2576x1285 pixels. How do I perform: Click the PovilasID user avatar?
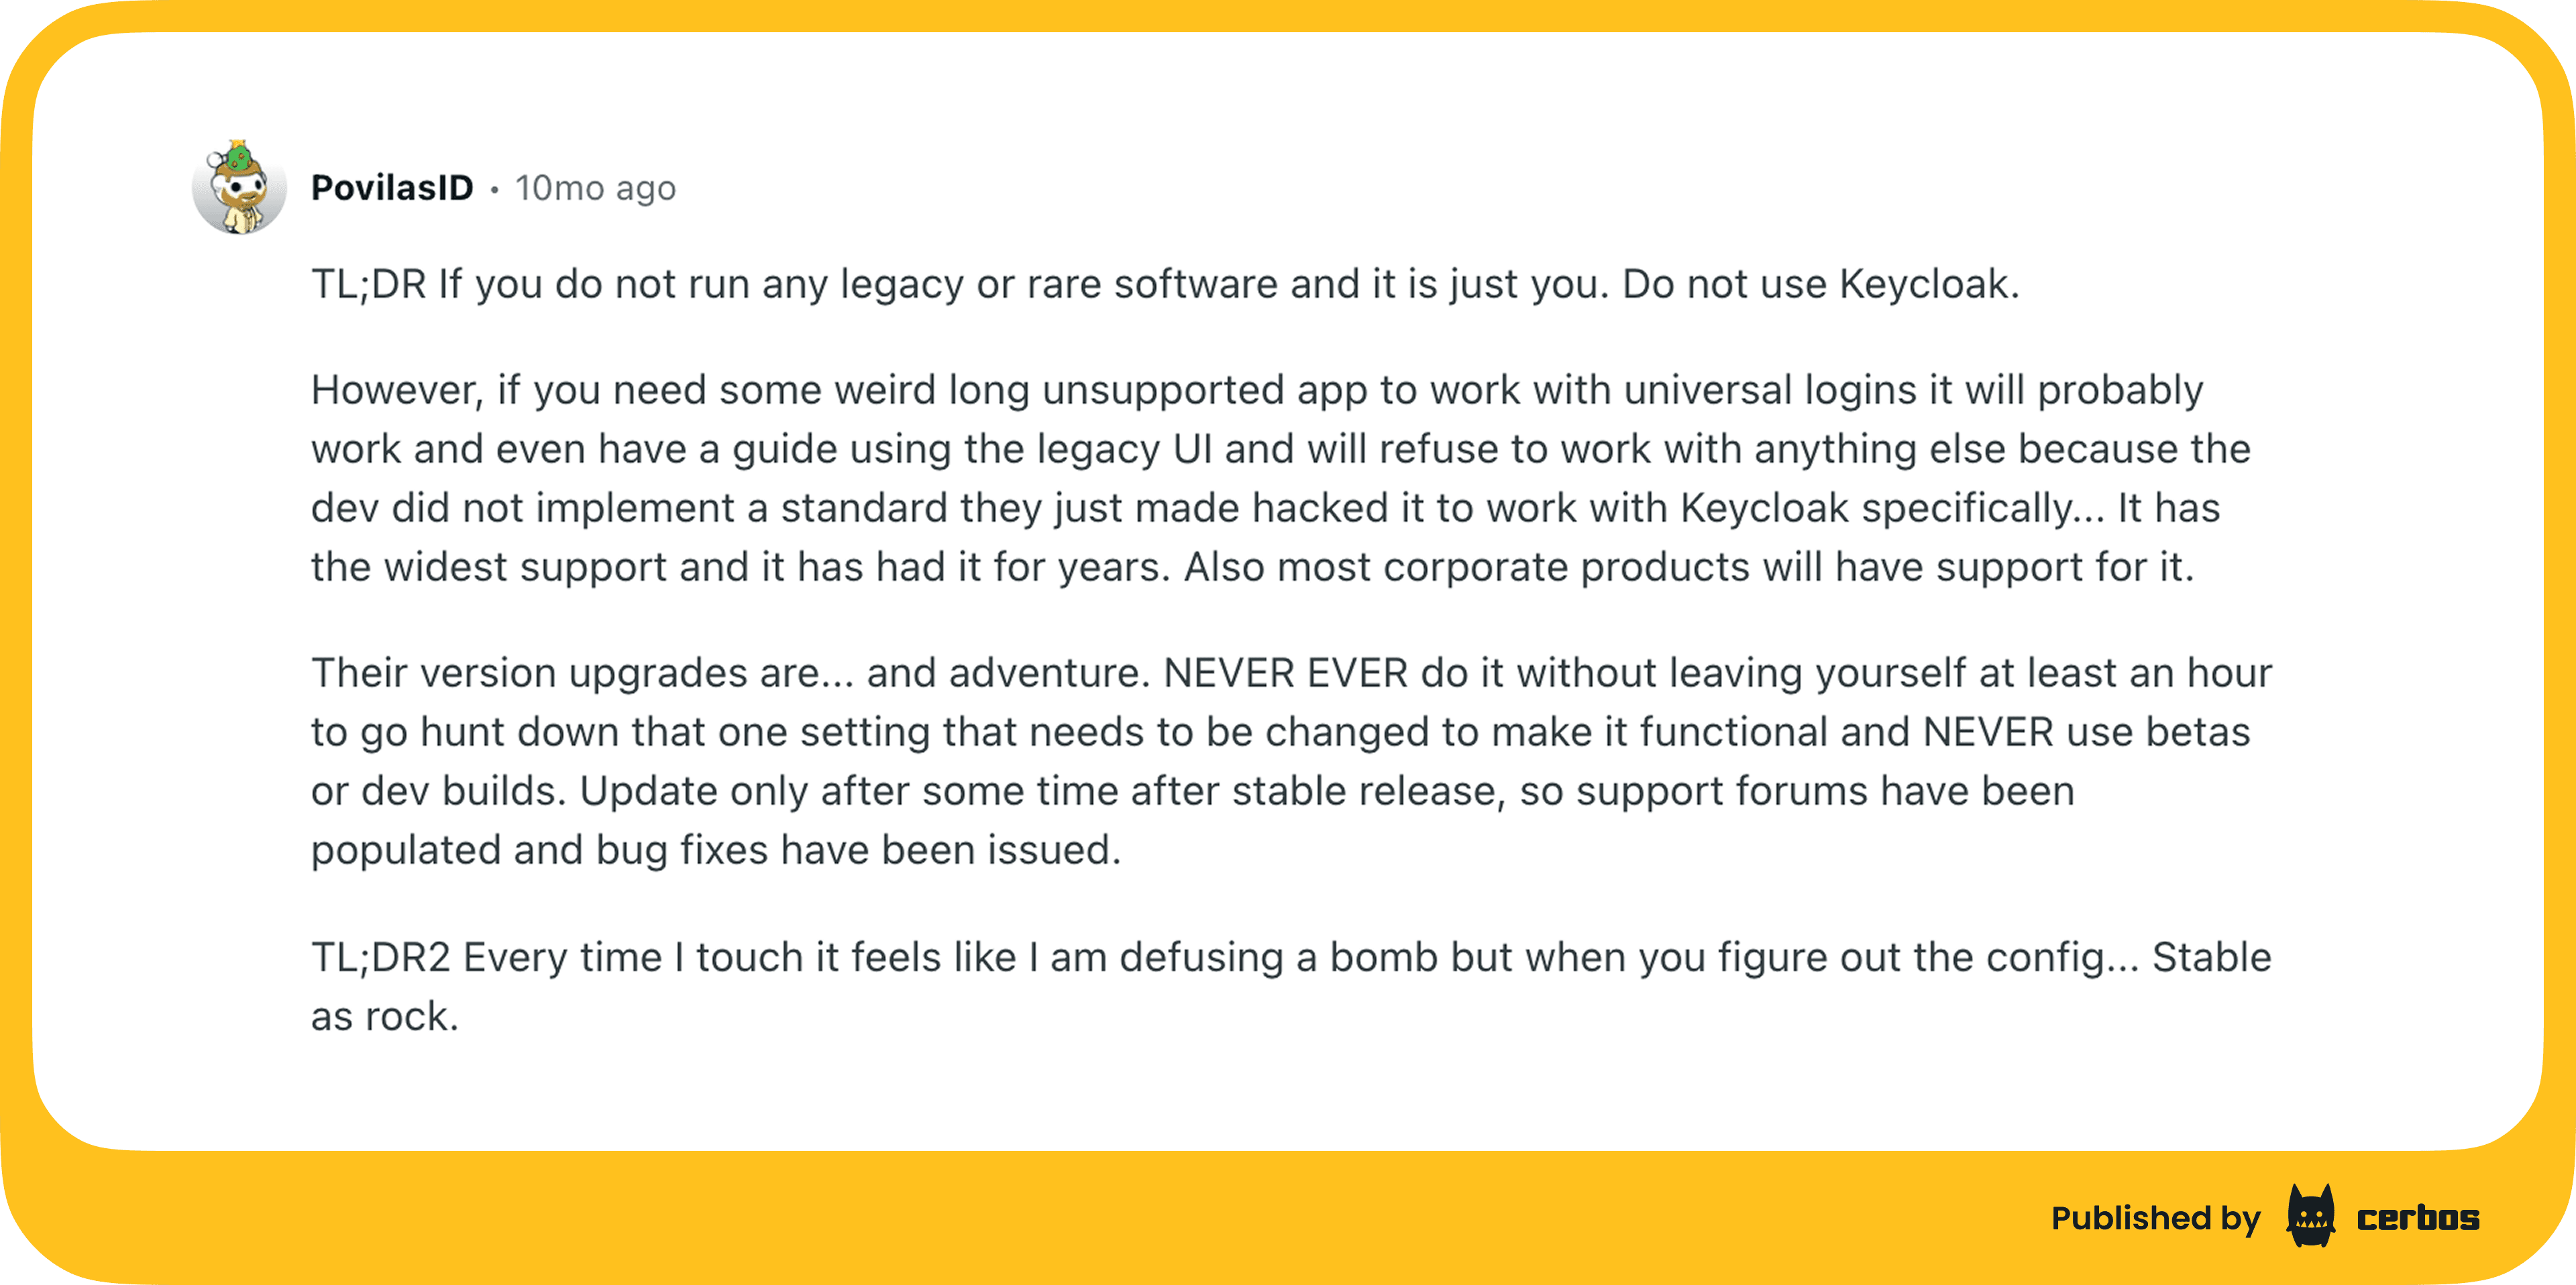[x=239, y=188]
